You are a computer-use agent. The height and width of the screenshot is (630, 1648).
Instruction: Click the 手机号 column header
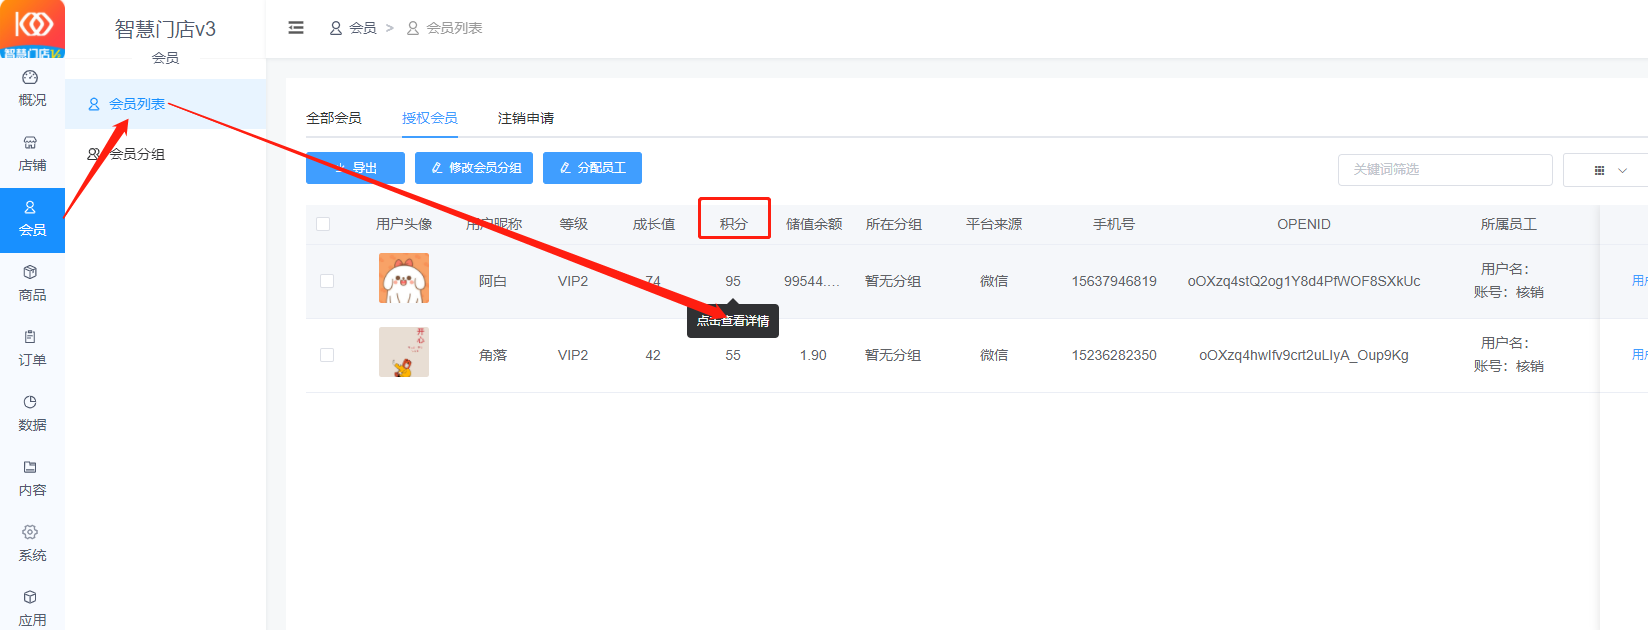click(1114, 224)
